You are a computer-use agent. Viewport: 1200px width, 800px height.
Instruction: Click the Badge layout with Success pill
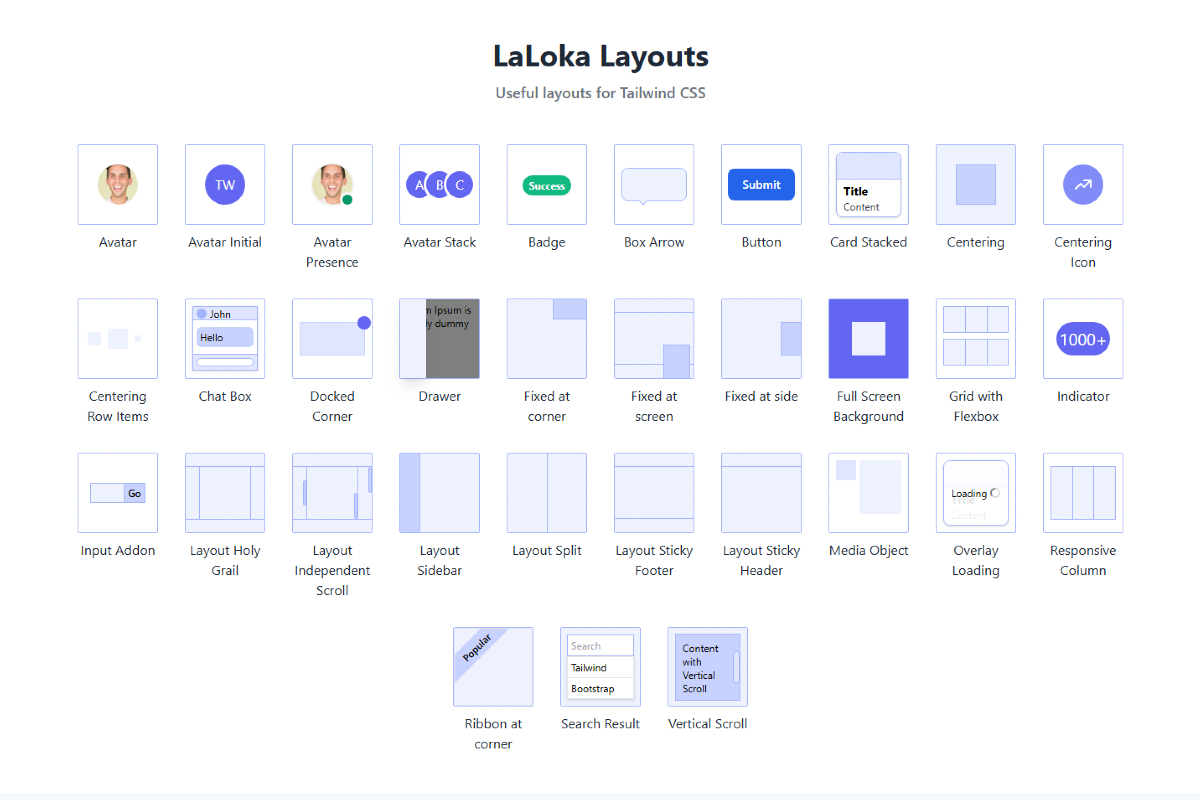(547, 184)
